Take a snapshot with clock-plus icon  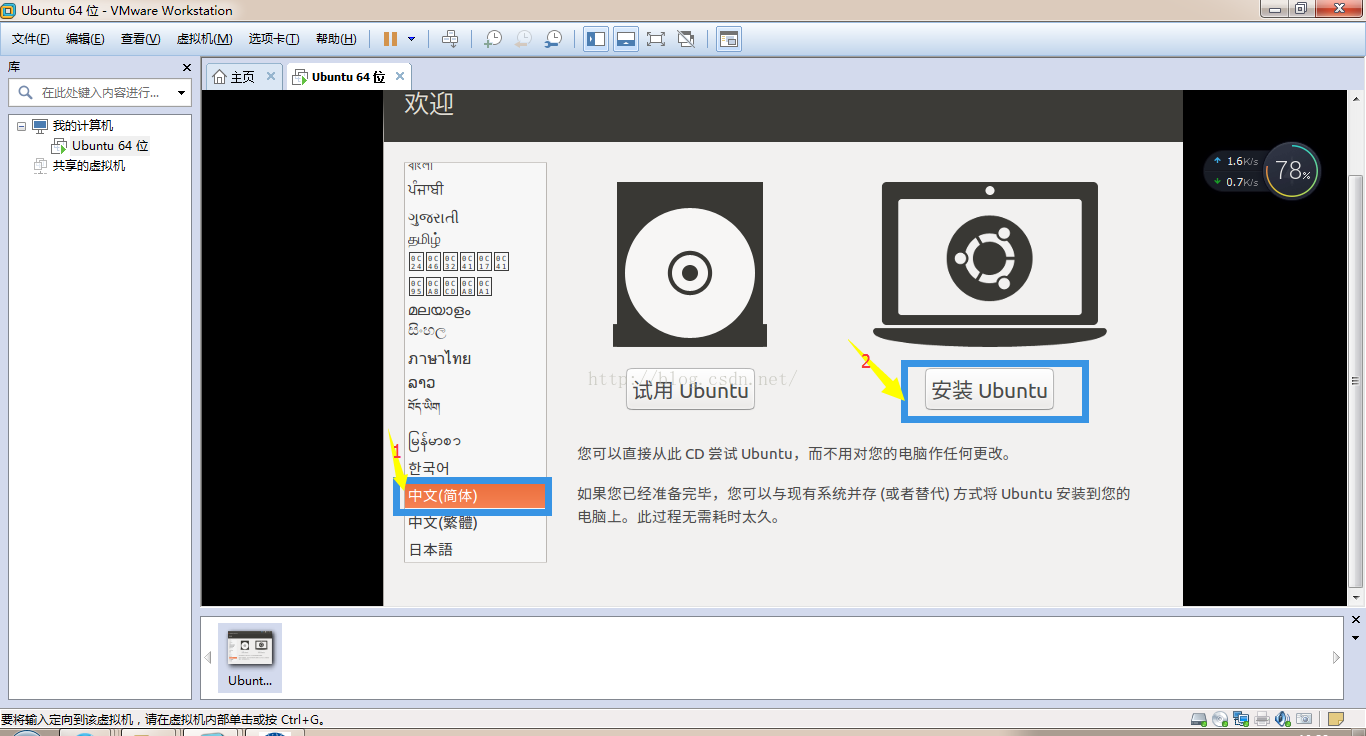point(493,39)
